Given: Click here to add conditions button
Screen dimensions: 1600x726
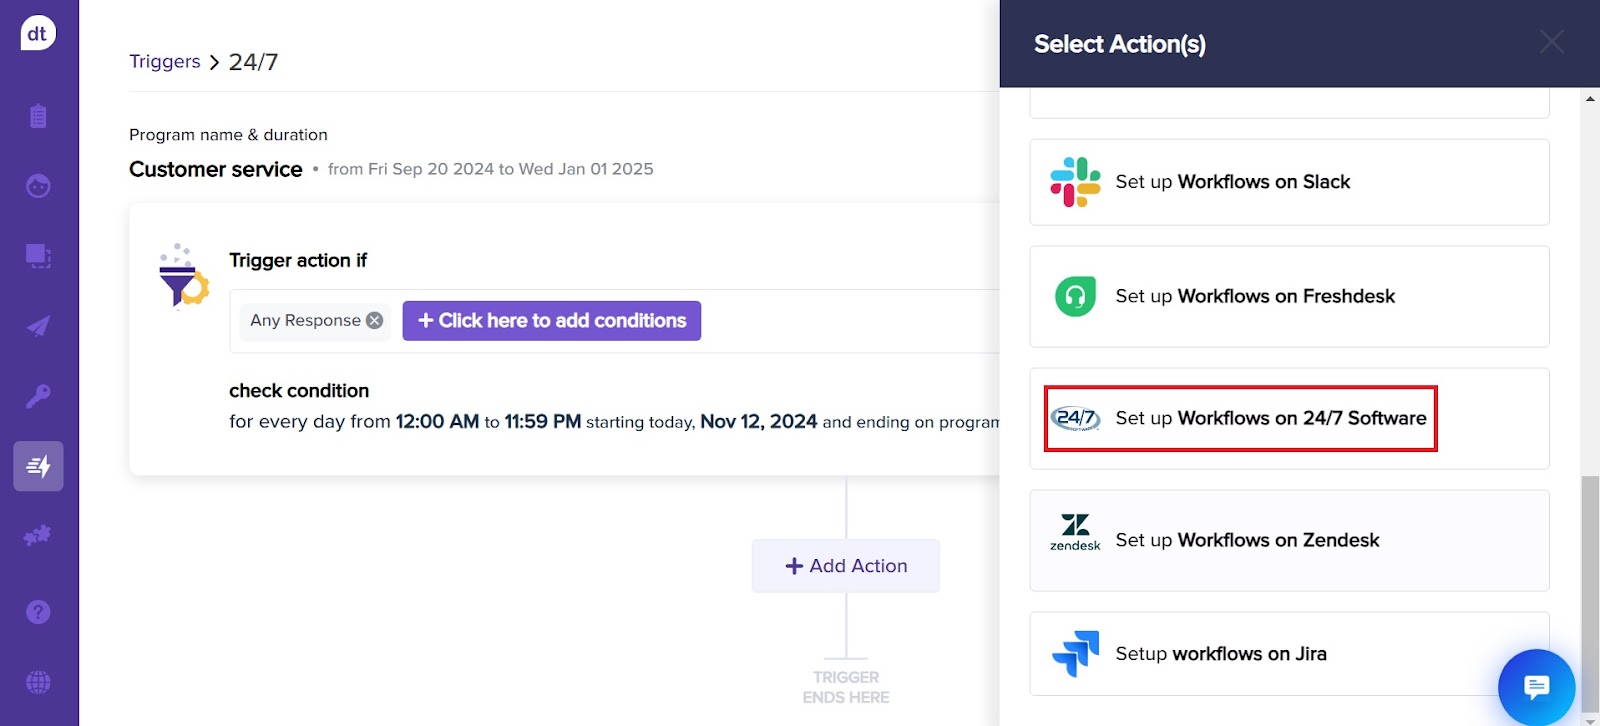Looking at the screenshot, I should coord(552,321).
